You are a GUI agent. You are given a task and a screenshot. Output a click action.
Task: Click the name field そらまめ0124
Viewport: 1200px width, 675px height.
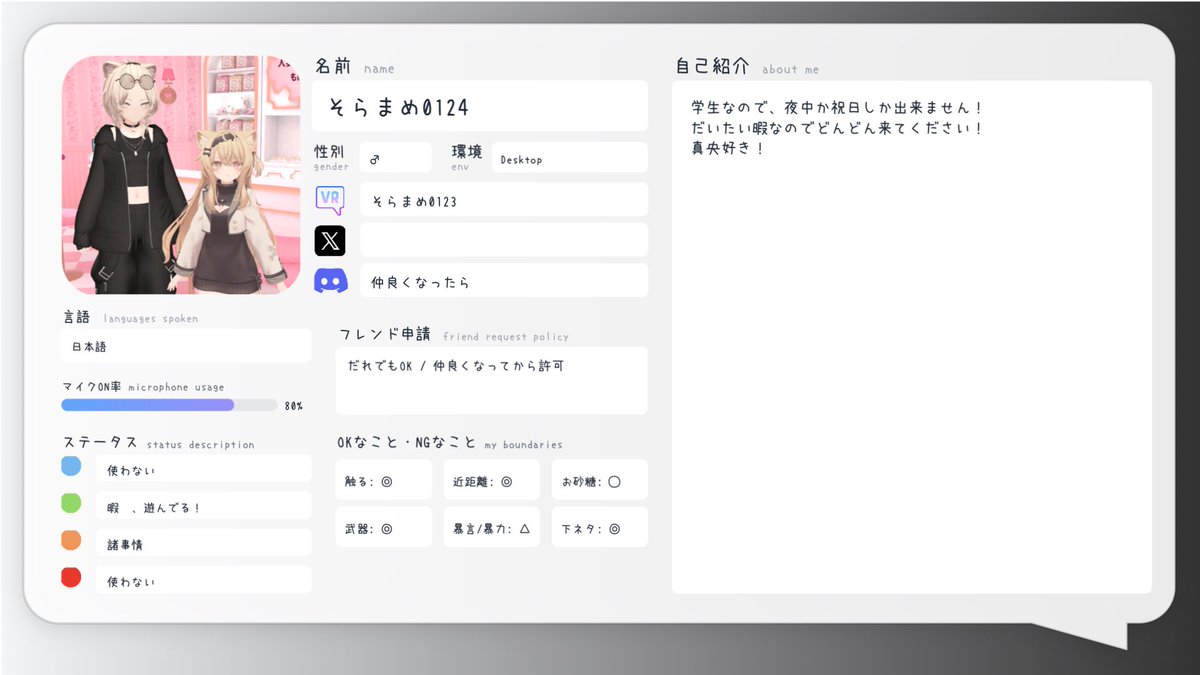tap(480, 106)
